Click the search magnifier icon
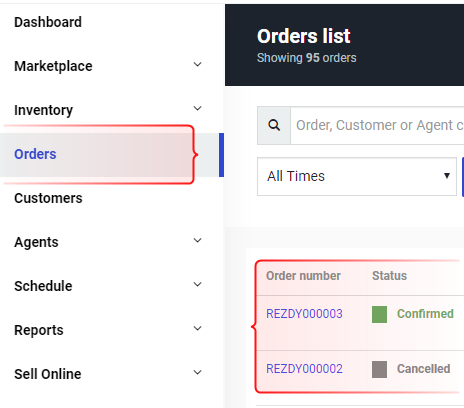This screenshot has height=408, width=464. click(x=274, y=125)
